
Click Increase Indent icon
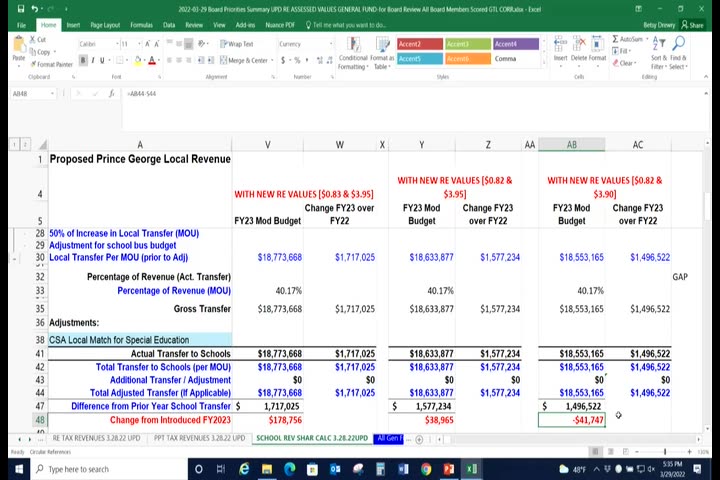click(x=211, y=60)
